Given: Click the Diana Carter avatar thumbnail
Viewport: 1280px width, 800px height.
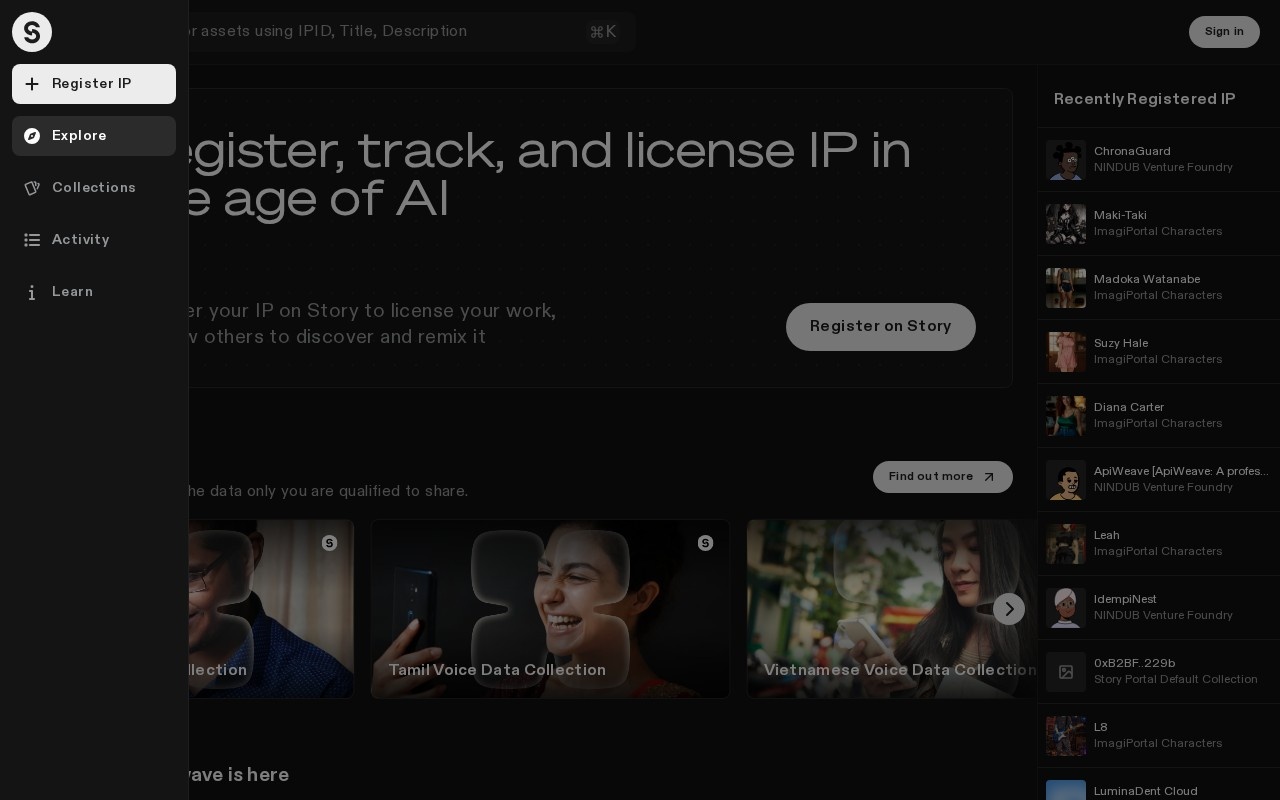Looking at the screenshot, I should (1066, 416).
